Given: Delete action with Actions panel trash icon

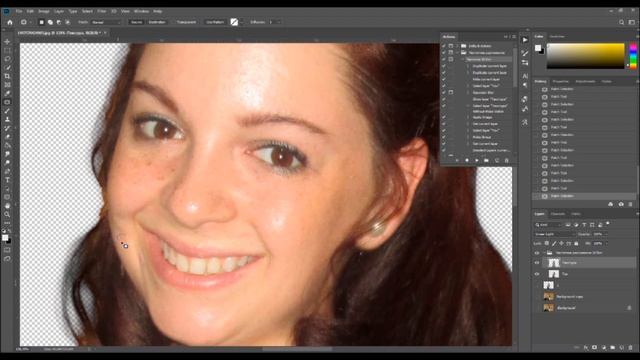Looking at the screenshot, I should click(x=507, y=160).
